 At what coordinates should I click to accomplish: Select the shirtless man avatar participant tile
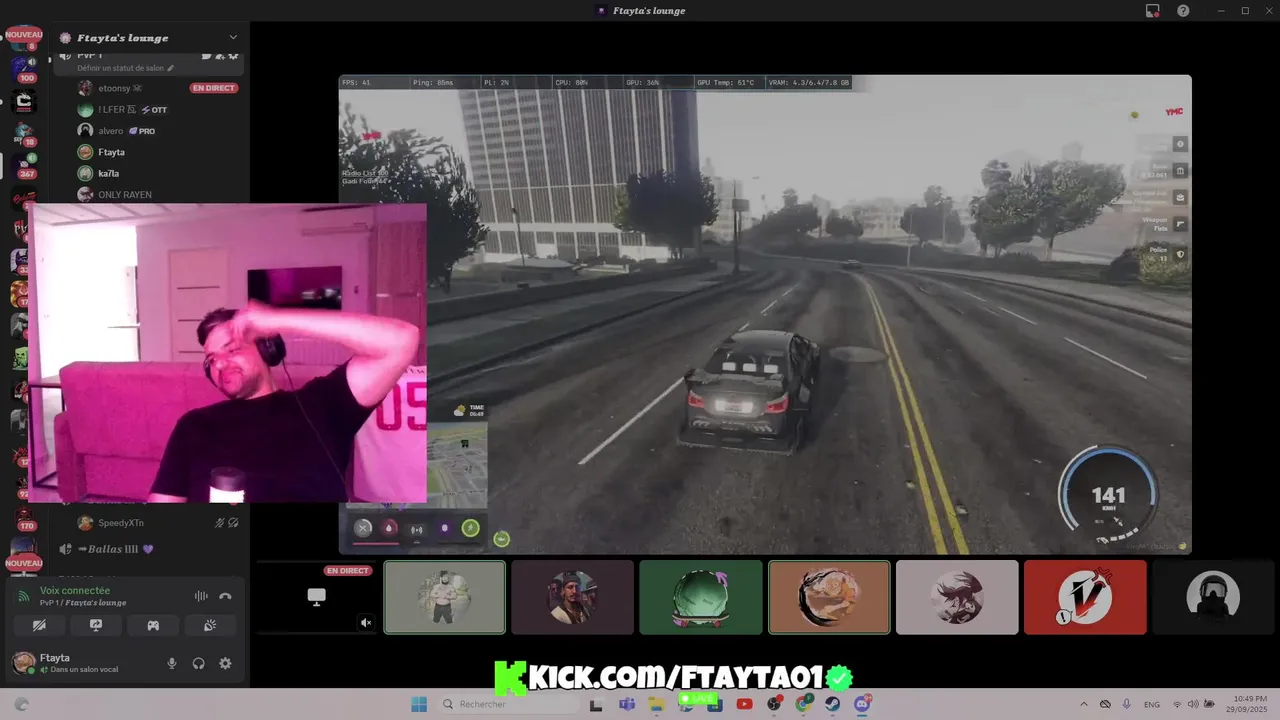click(444, 597)
